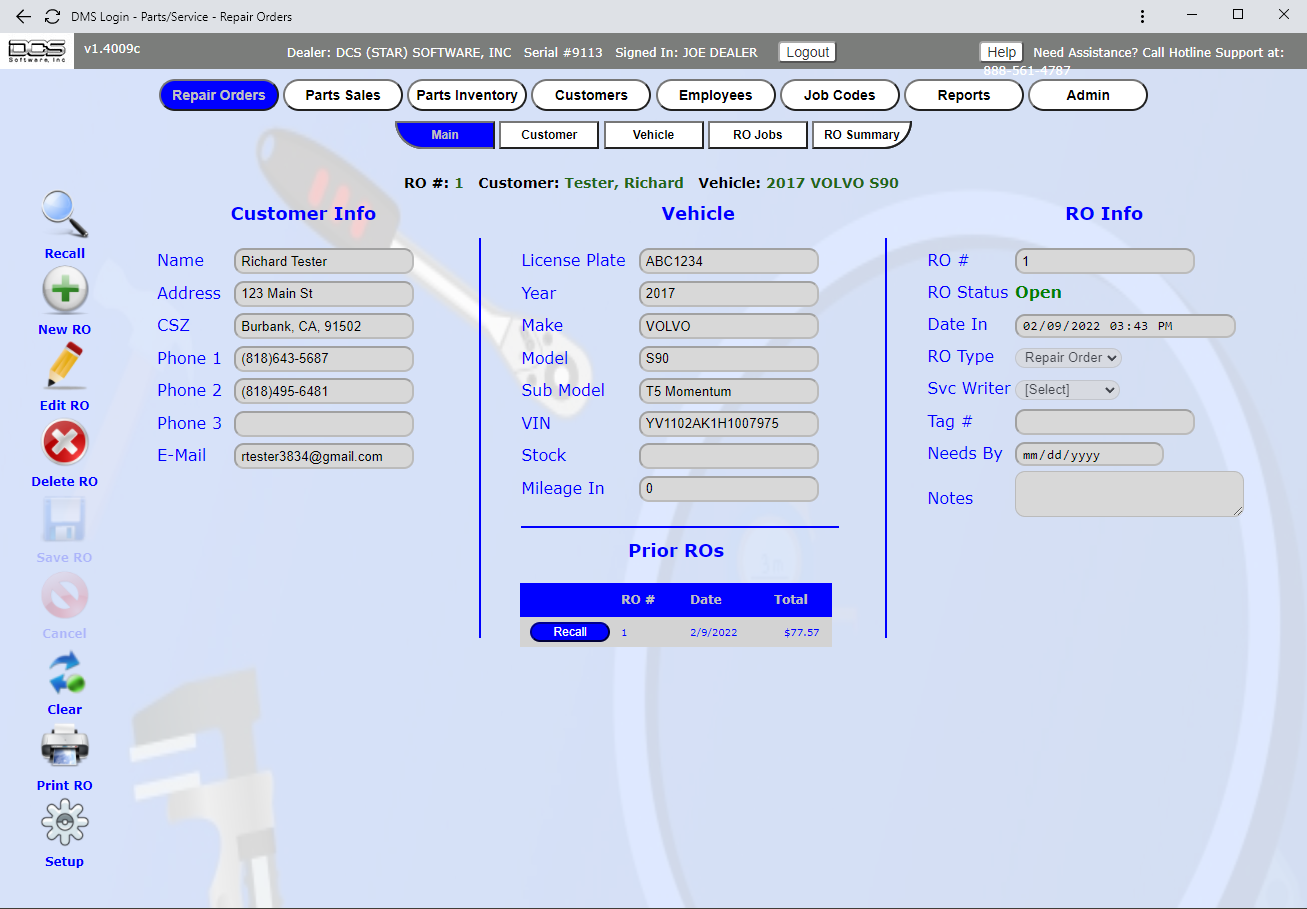The height and width of the screenshot is (909, 1307).
Task: Go to the Parts Sales section
Action: [343, 95]
